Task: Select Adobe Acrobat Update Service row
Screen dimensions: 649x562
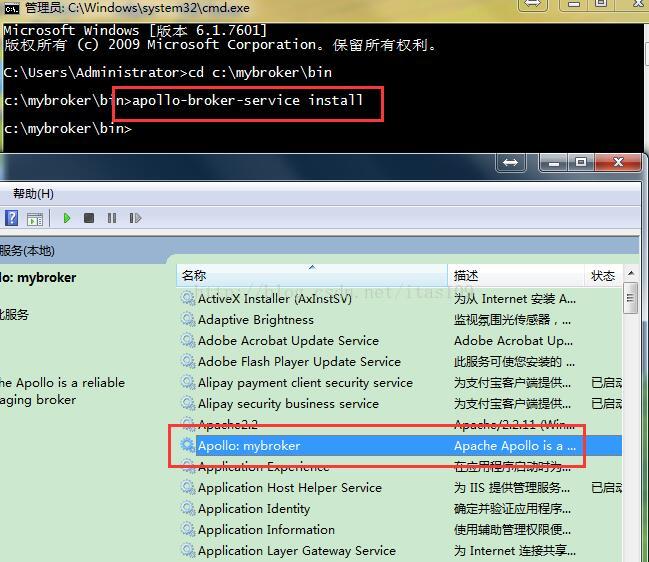Action: [401, 341]
